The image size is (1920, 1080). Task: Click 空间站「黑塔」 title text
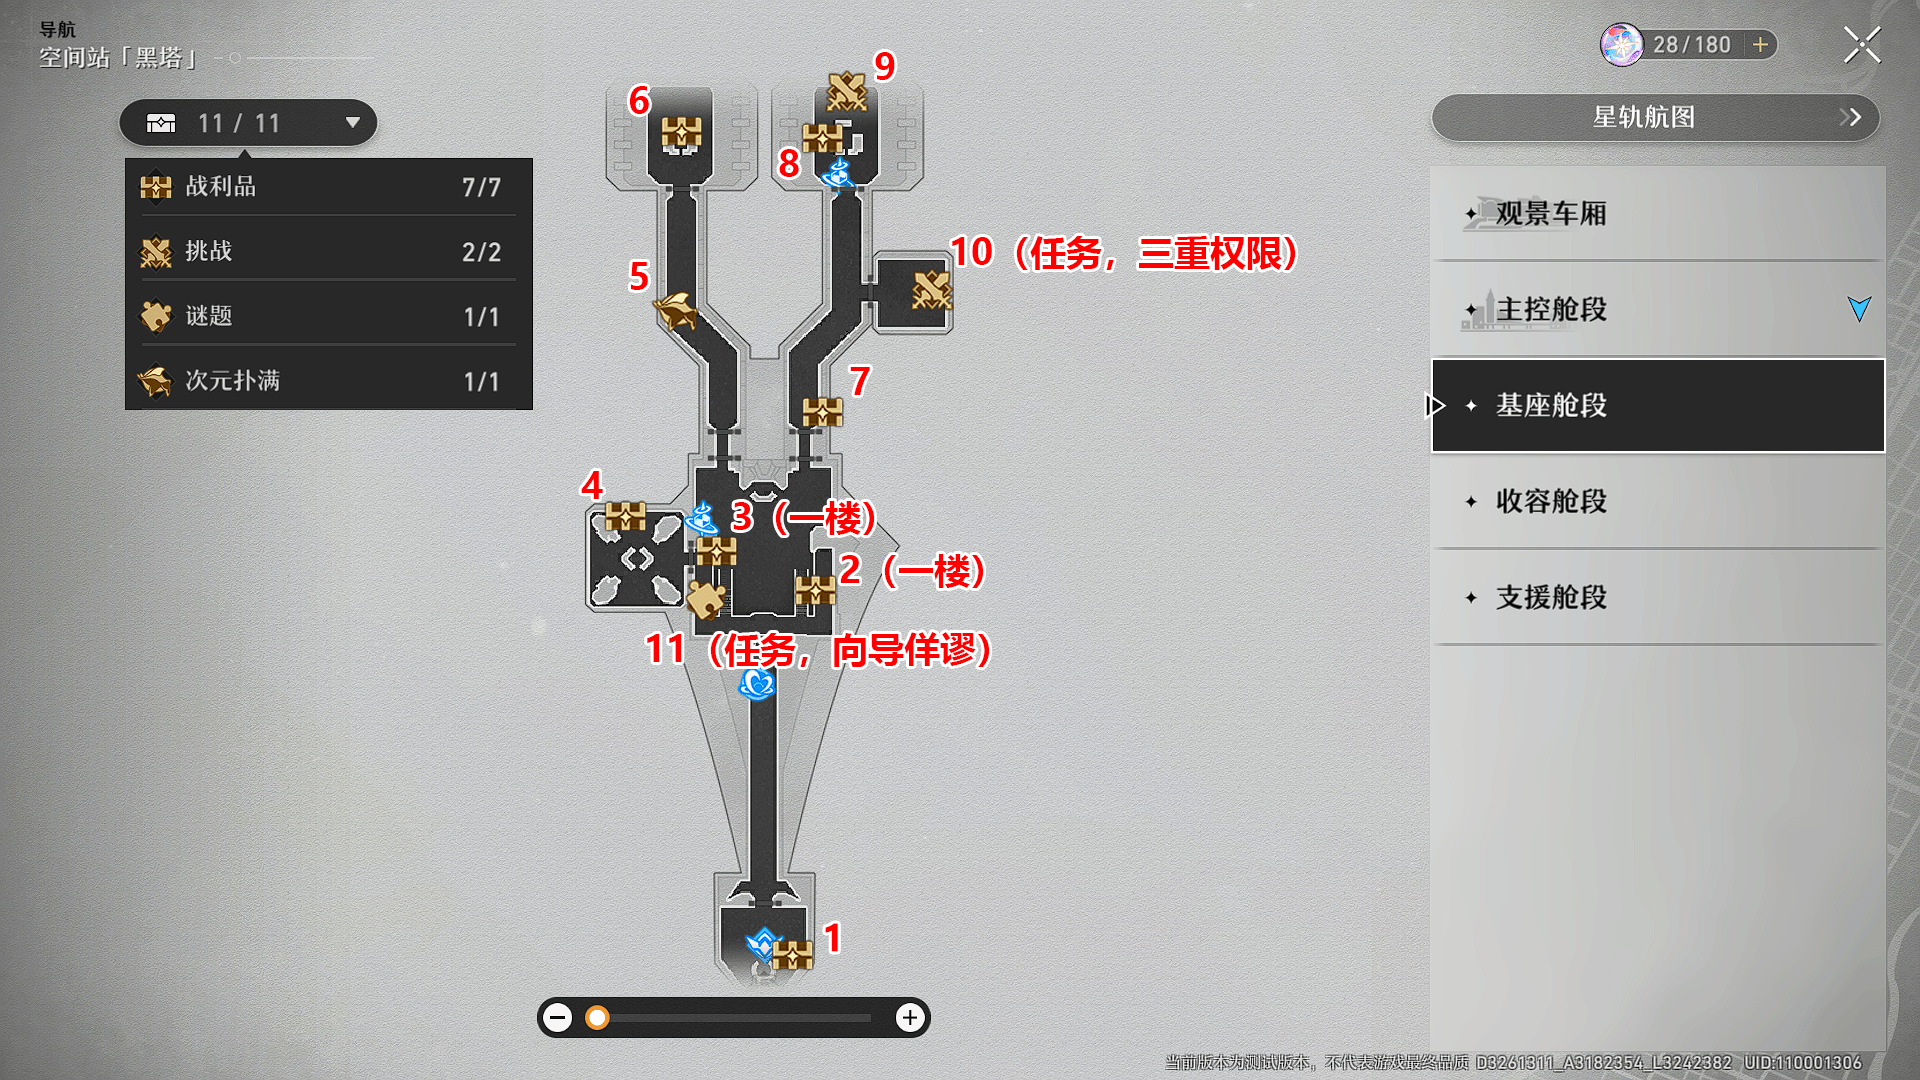point(118,58)
